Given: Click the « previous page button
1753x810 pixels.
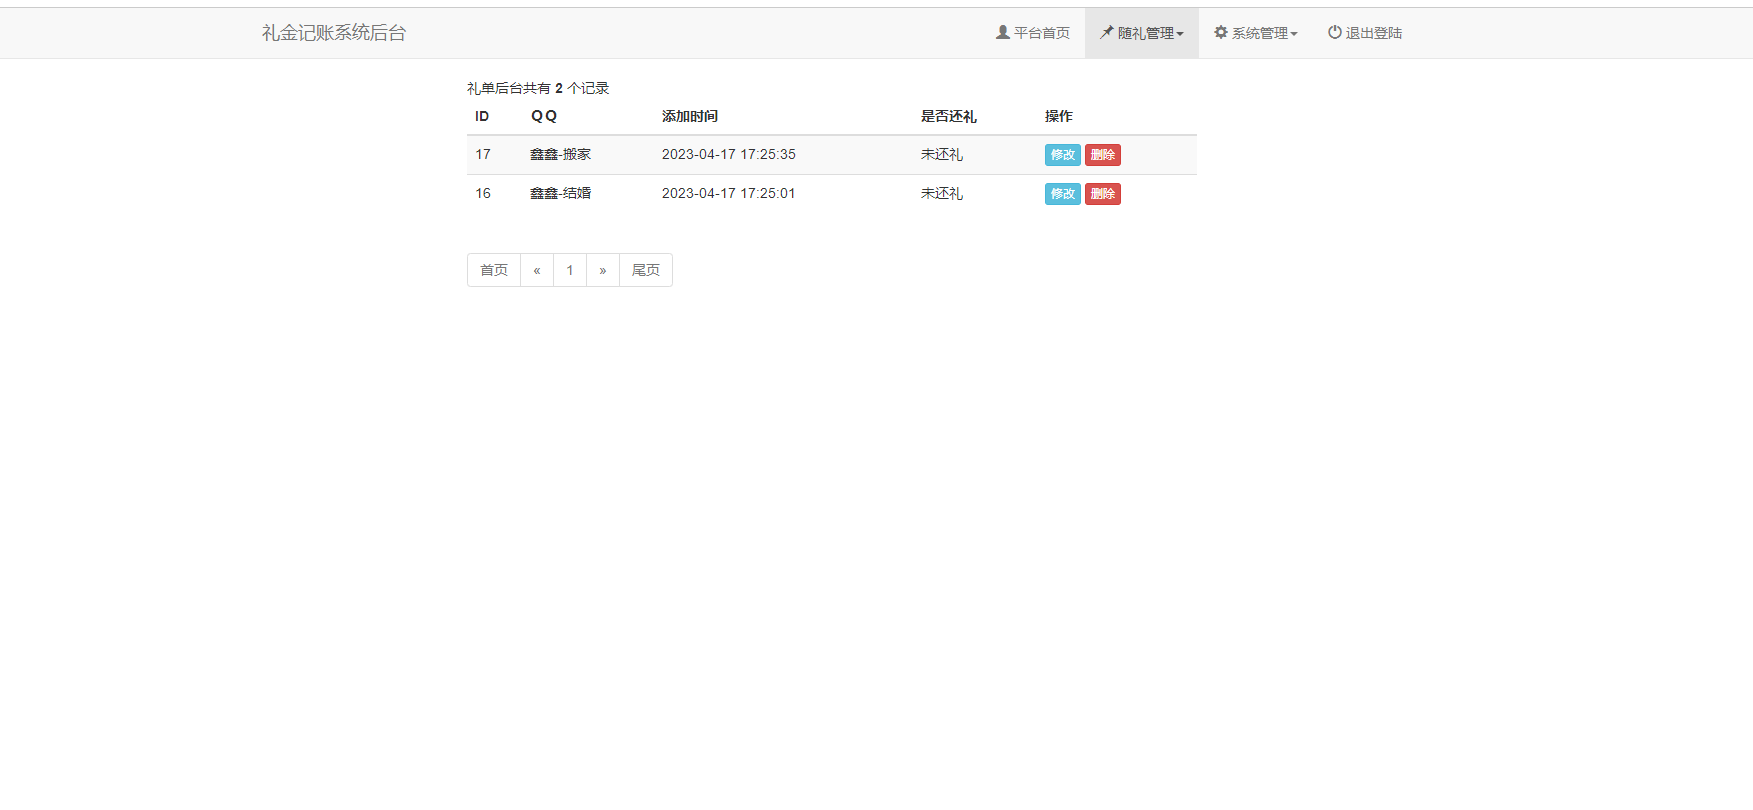Looking at the screenshot, I should coord(537,270).
